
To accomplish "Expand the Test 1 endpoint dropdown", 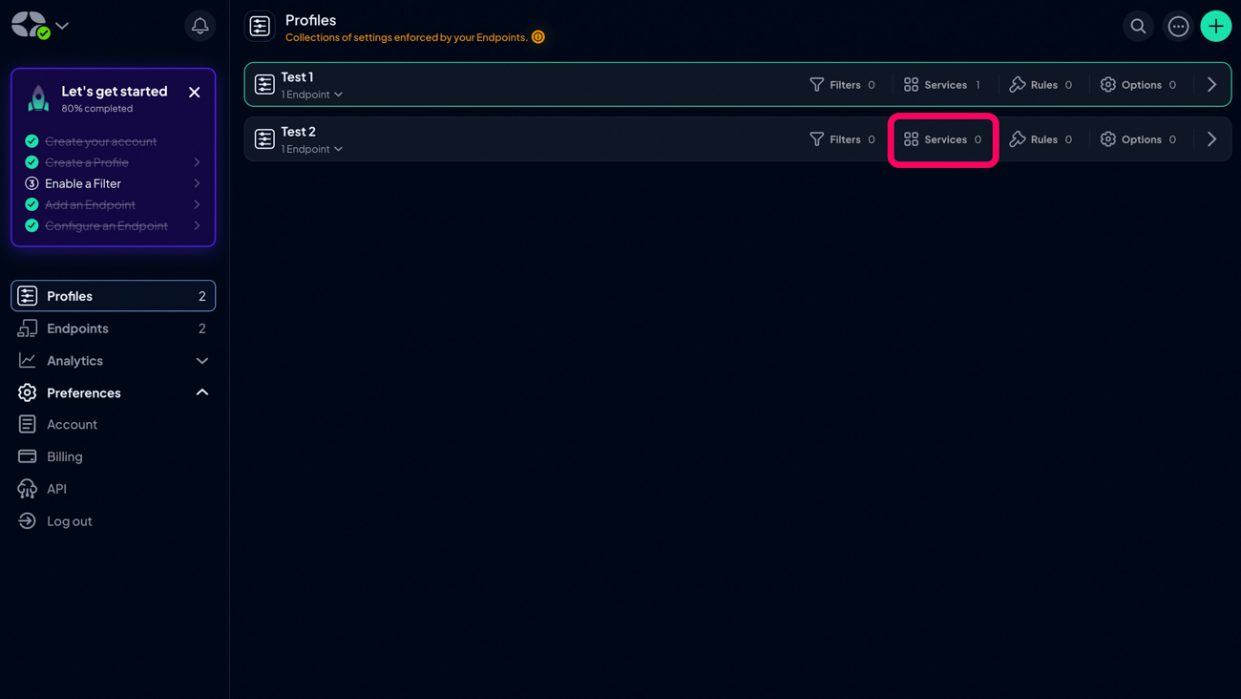I will click(x=311, y=95).
